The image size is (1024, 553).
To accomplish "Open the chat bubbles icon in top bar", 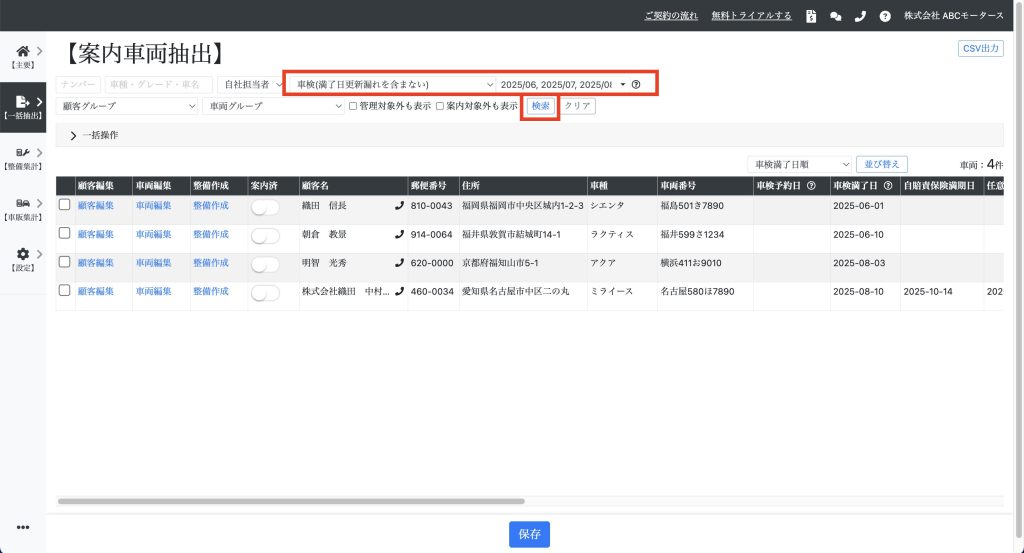I will (x=835, y=16).
